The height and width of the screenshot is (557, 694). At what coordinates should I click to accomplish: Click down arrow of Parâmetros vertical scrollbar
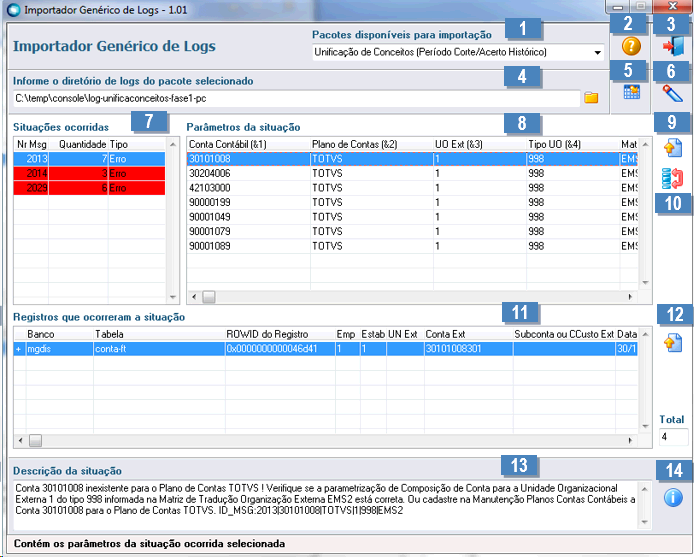pyautogui.click(x=645, y=282)
